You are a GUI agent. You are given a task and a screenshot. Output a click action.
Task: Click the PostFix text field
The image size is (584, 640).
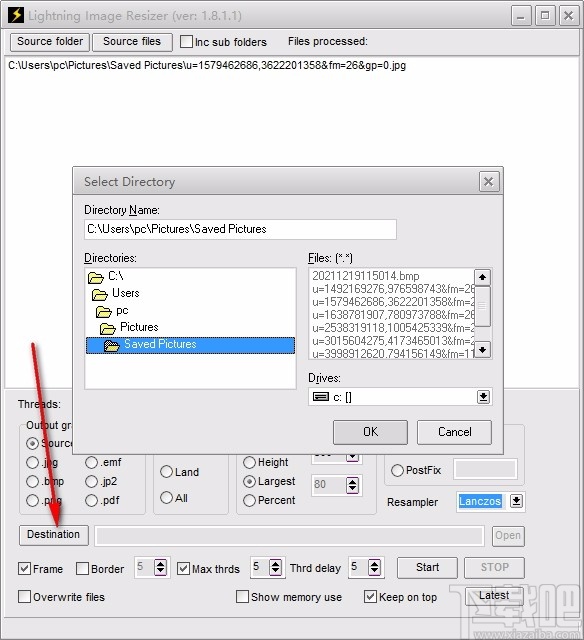pos(485,469)
